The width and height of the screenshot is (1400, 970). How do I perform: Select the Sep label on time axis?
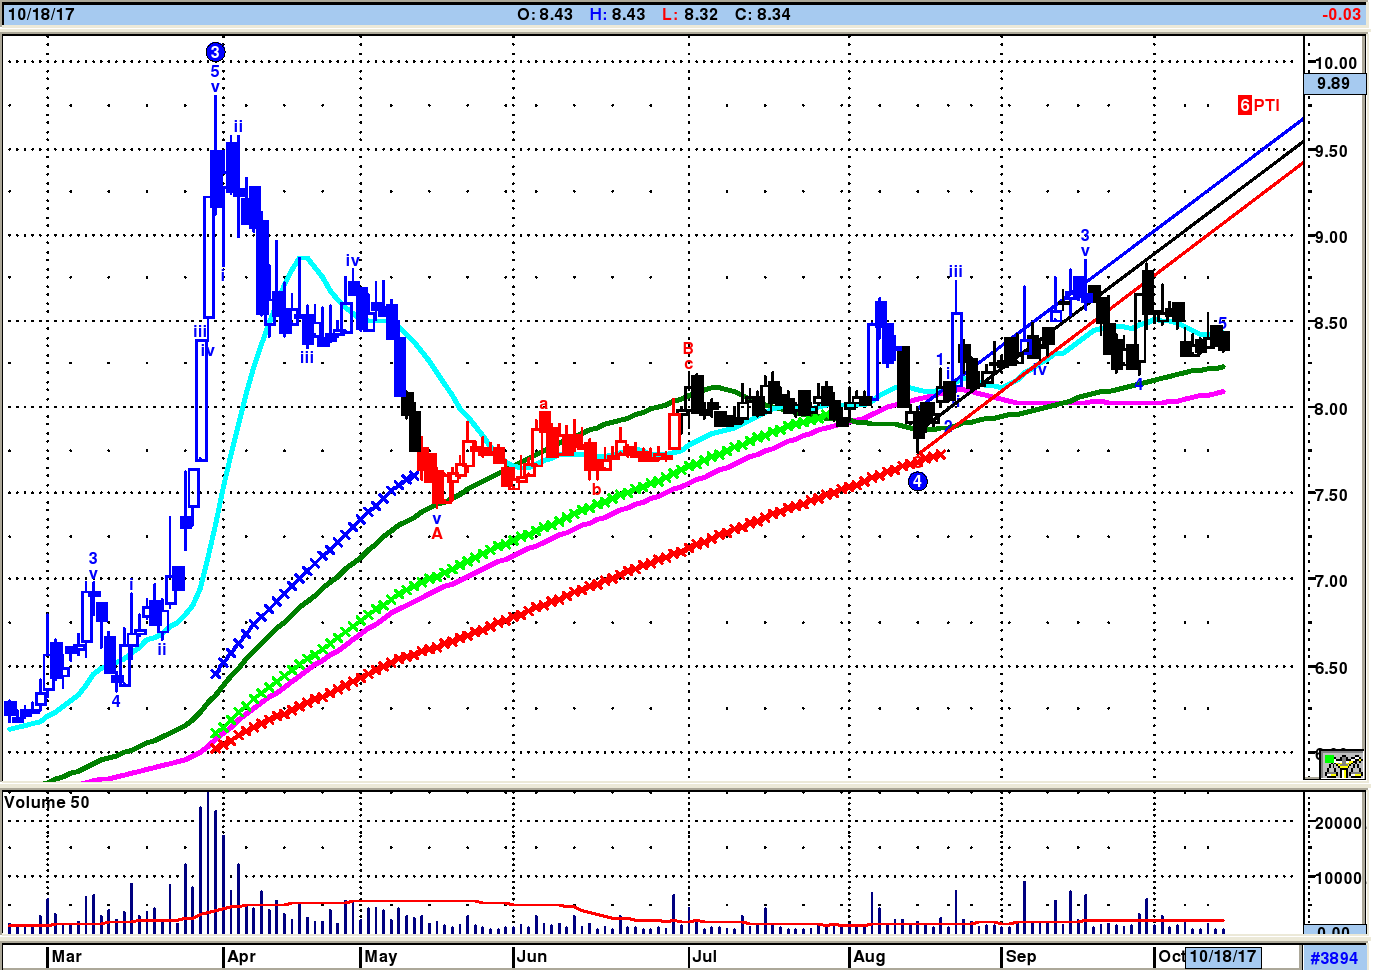(1021, 956)
